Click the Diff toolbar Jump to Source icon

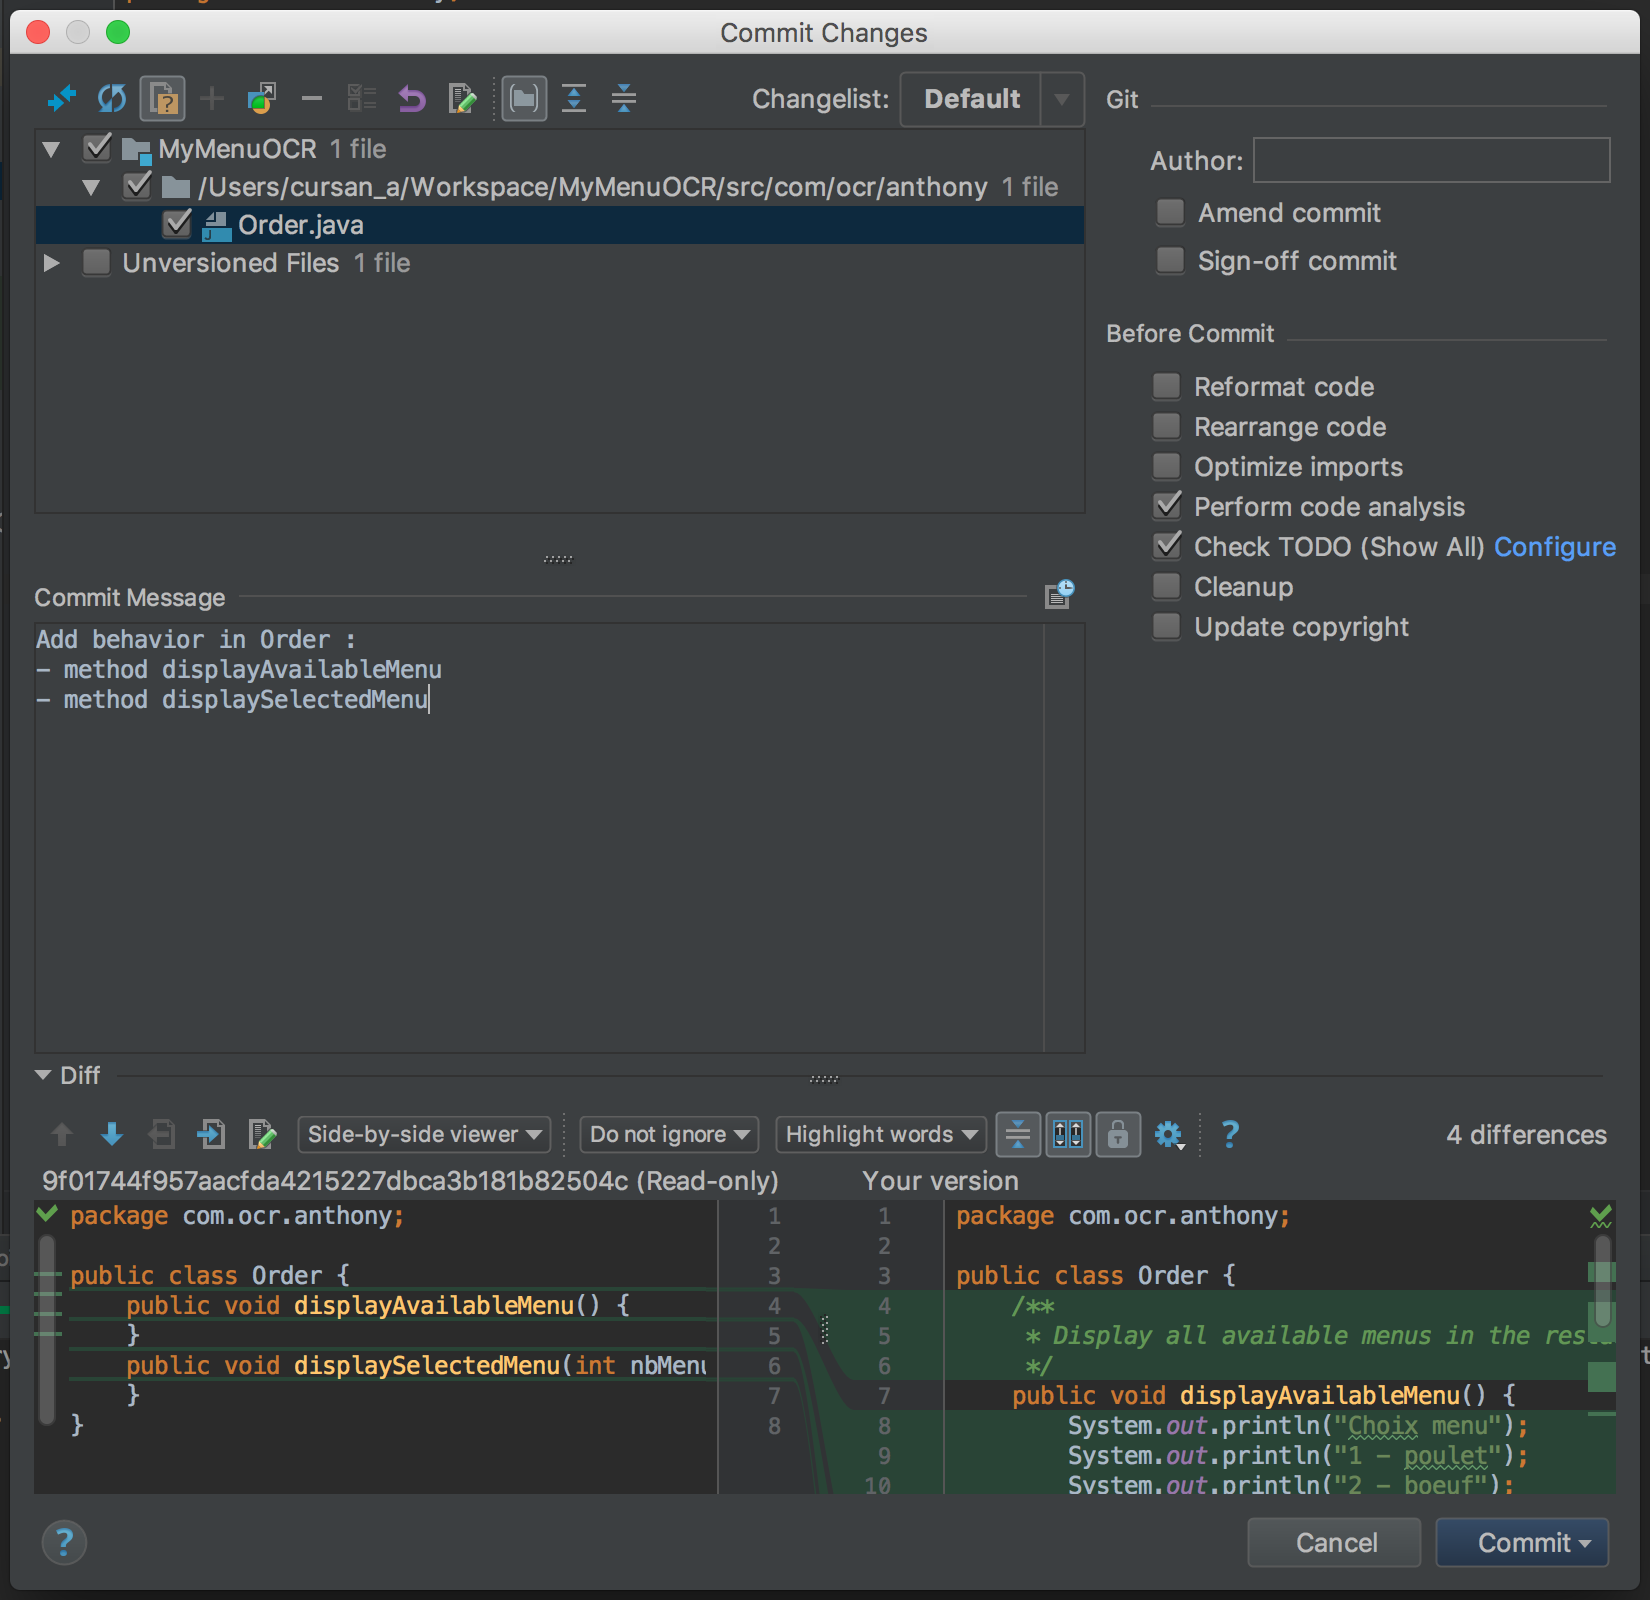[262, 1134]
